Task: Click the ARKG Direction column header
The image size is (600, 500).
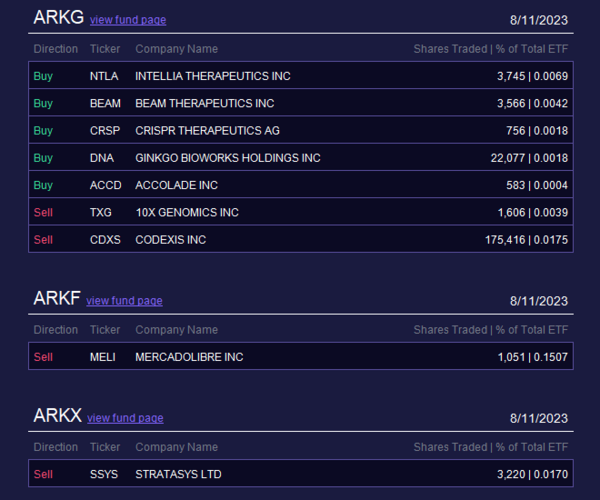Action: click(x=56, y=49)
